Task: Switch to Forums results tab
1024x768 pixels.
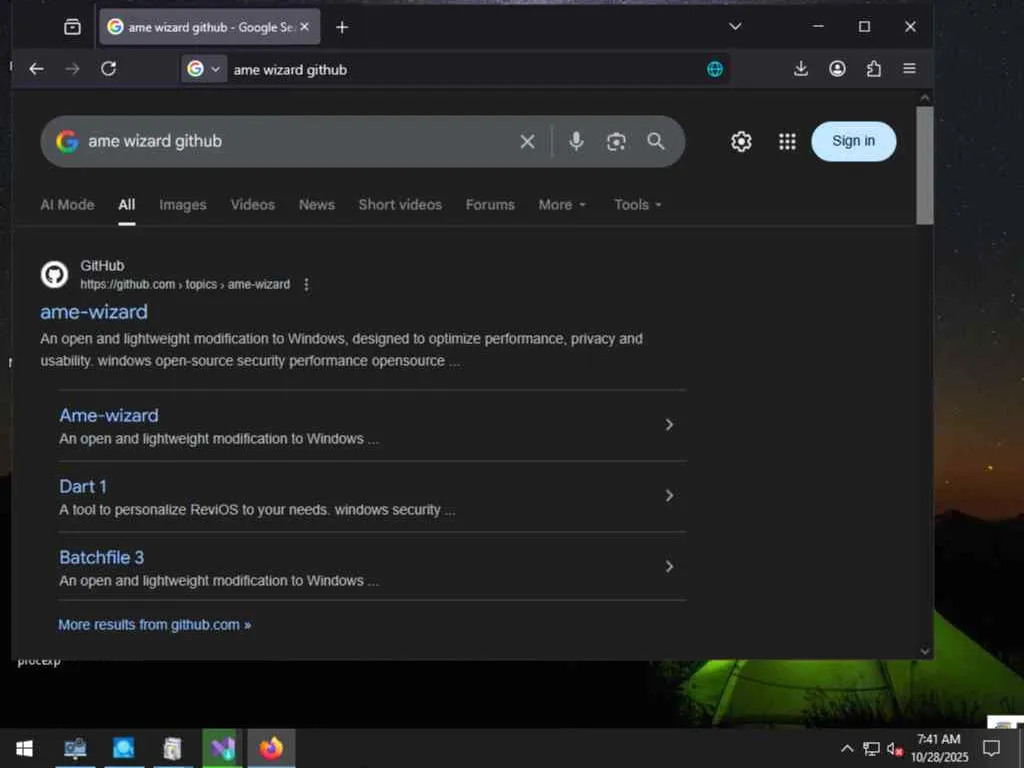Action: pos(490,204)
